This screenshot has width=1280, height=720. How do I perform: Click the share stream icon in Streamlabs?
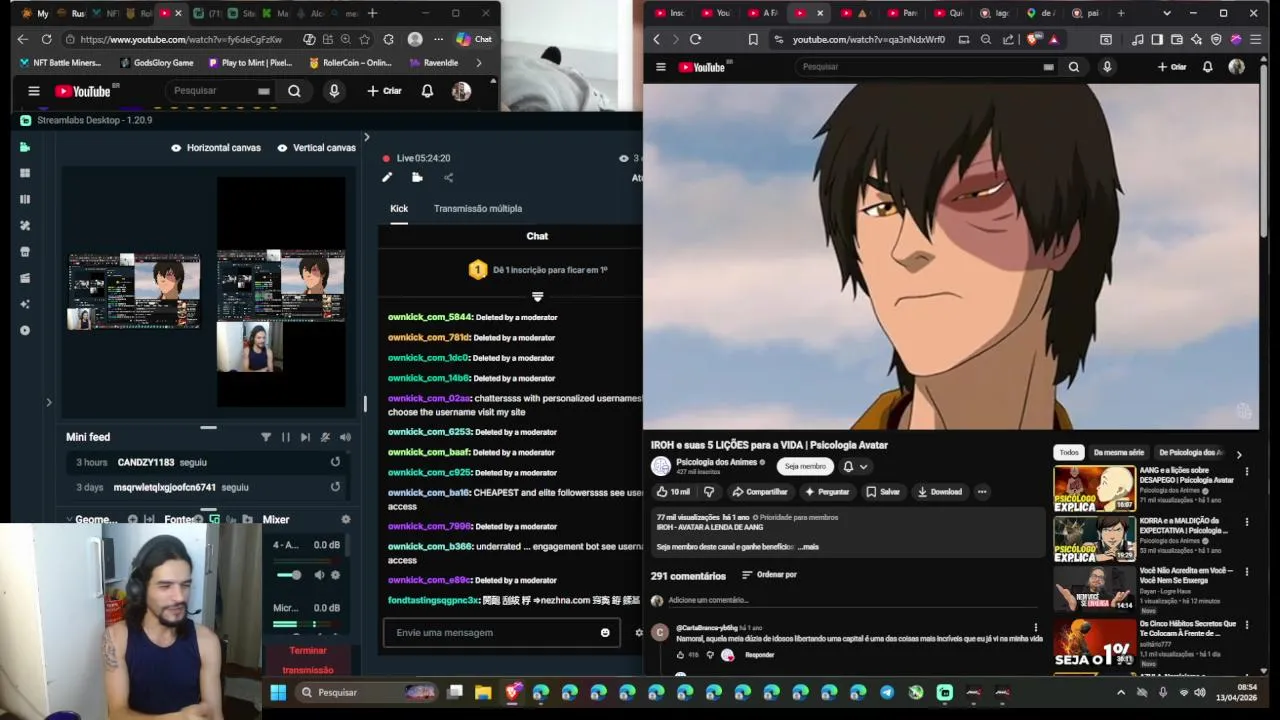pyautogui.click(x=448, y=177)
